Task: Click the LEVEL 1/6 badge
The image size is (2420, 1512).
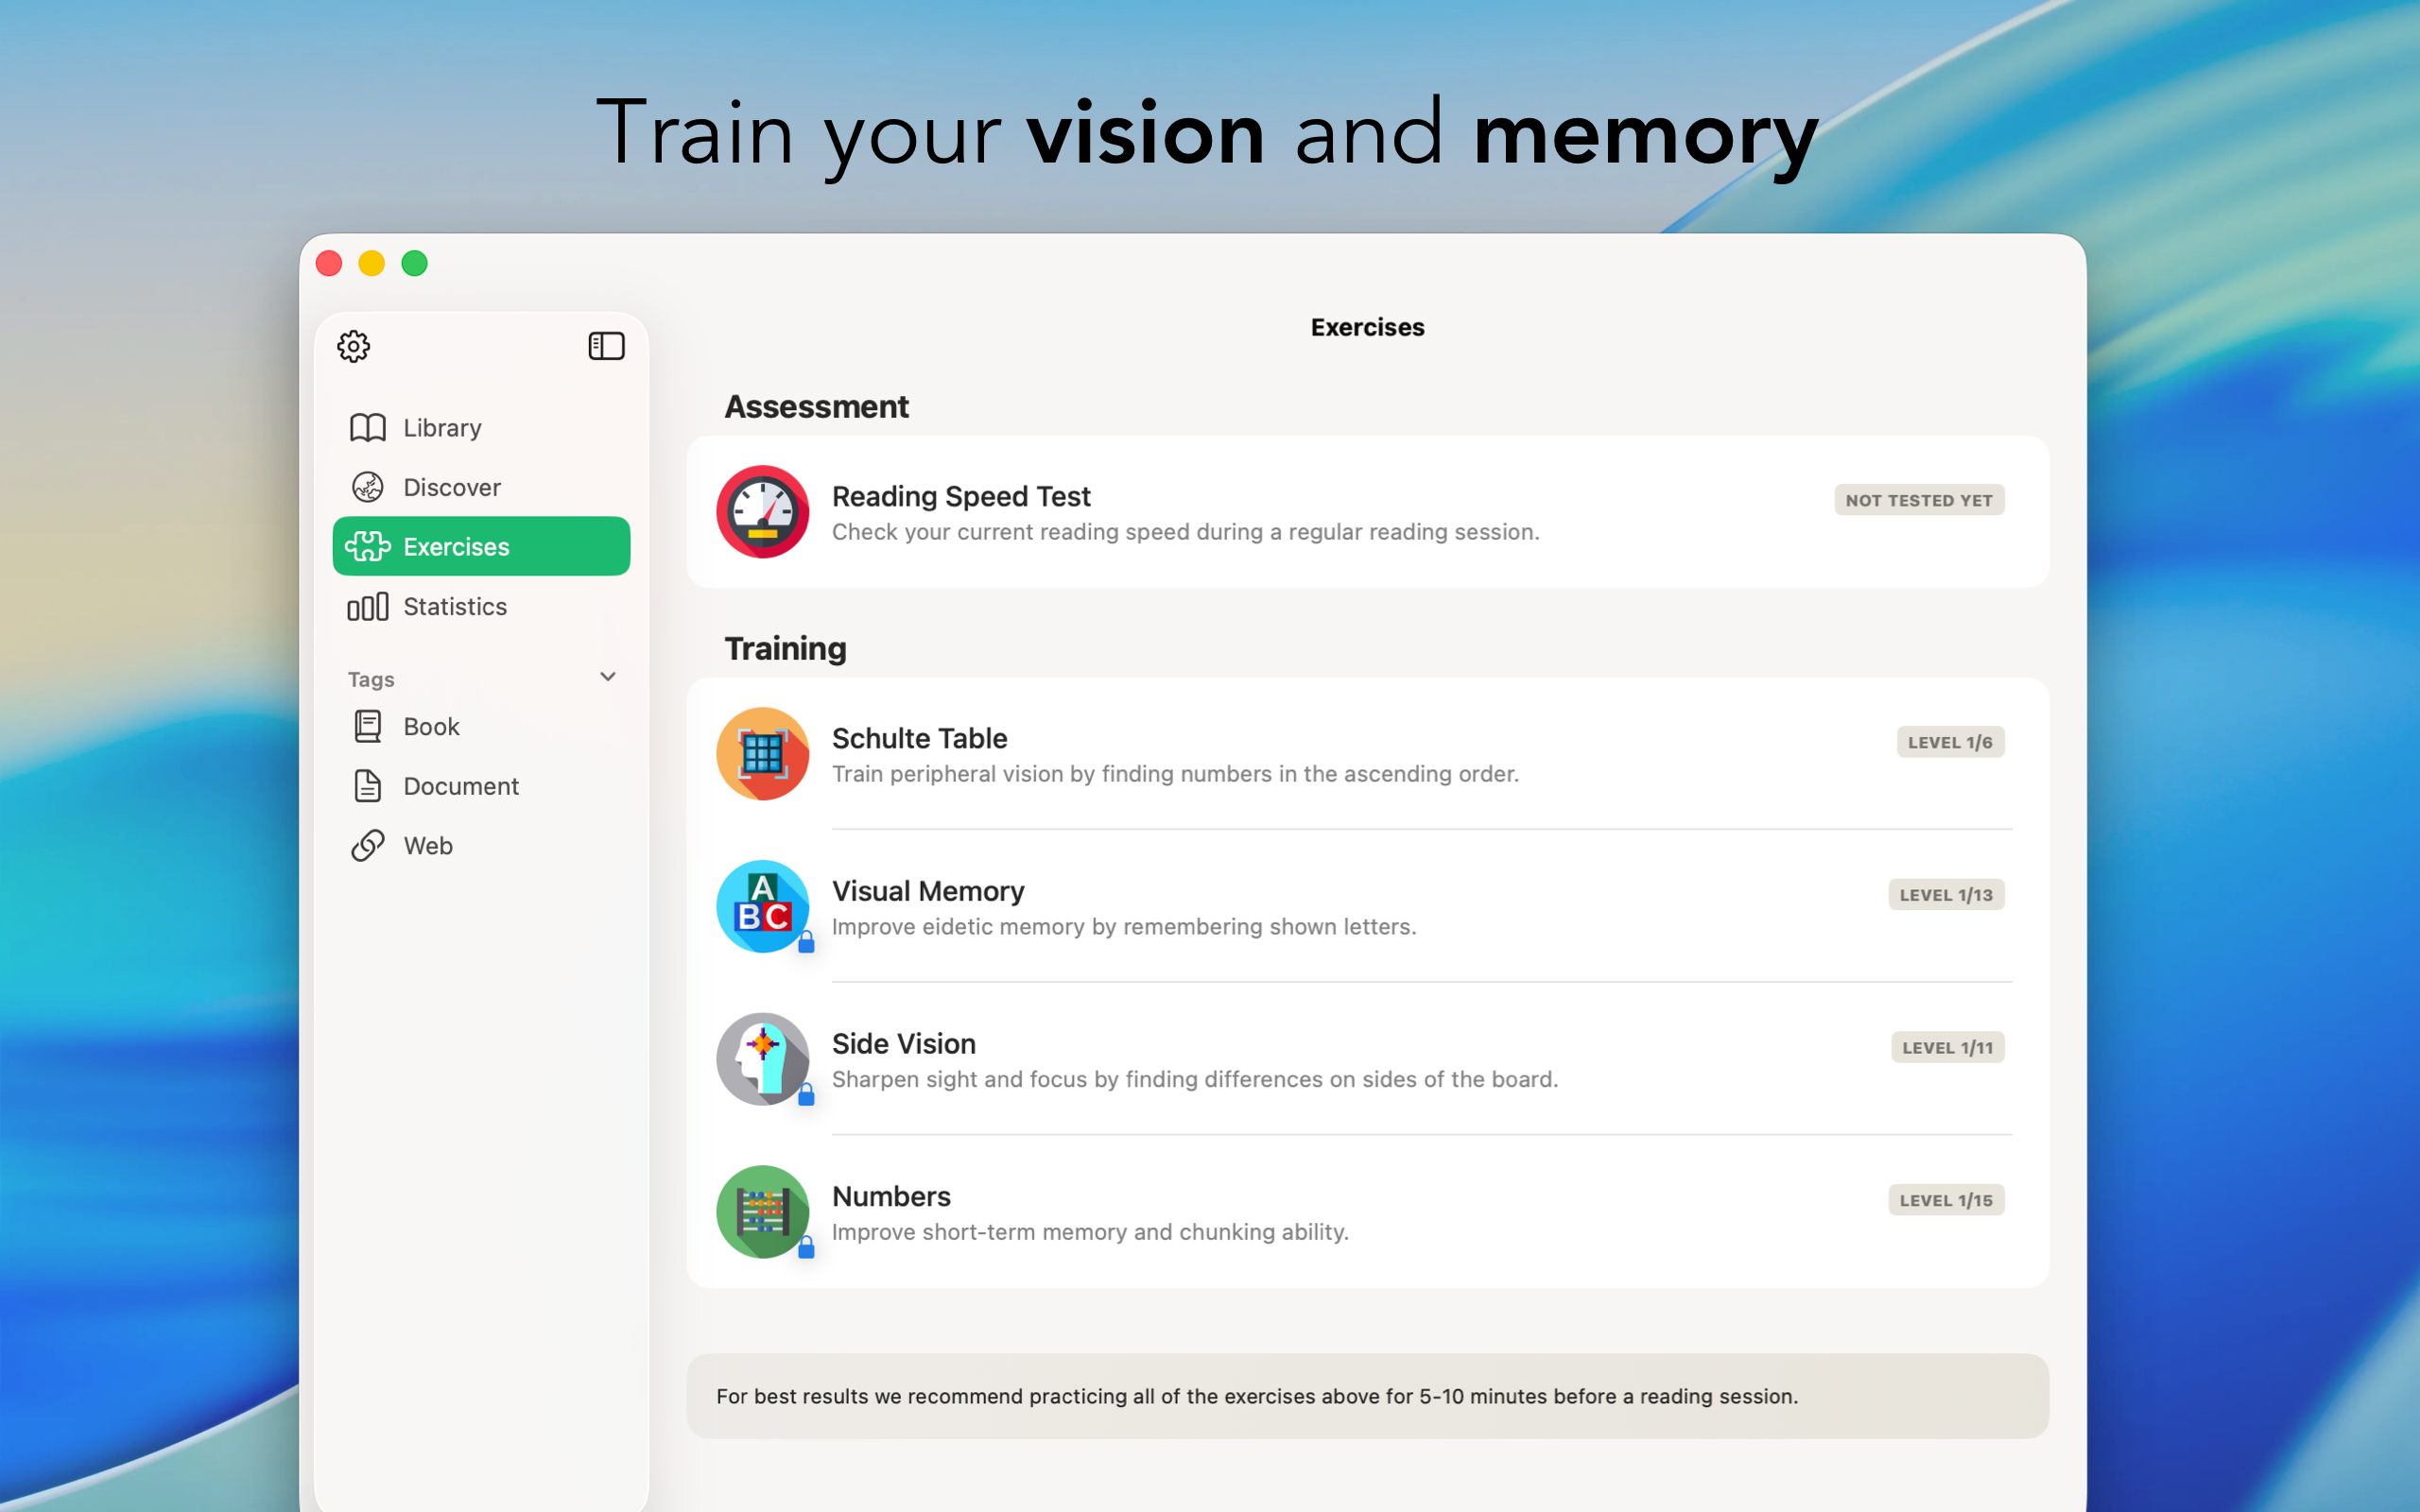Action: point(1950,742)
